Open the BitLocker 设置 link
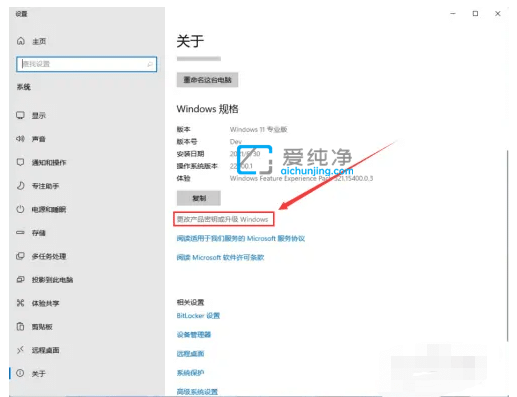Viewport: 517px width, 397px height. click(198, 315)
